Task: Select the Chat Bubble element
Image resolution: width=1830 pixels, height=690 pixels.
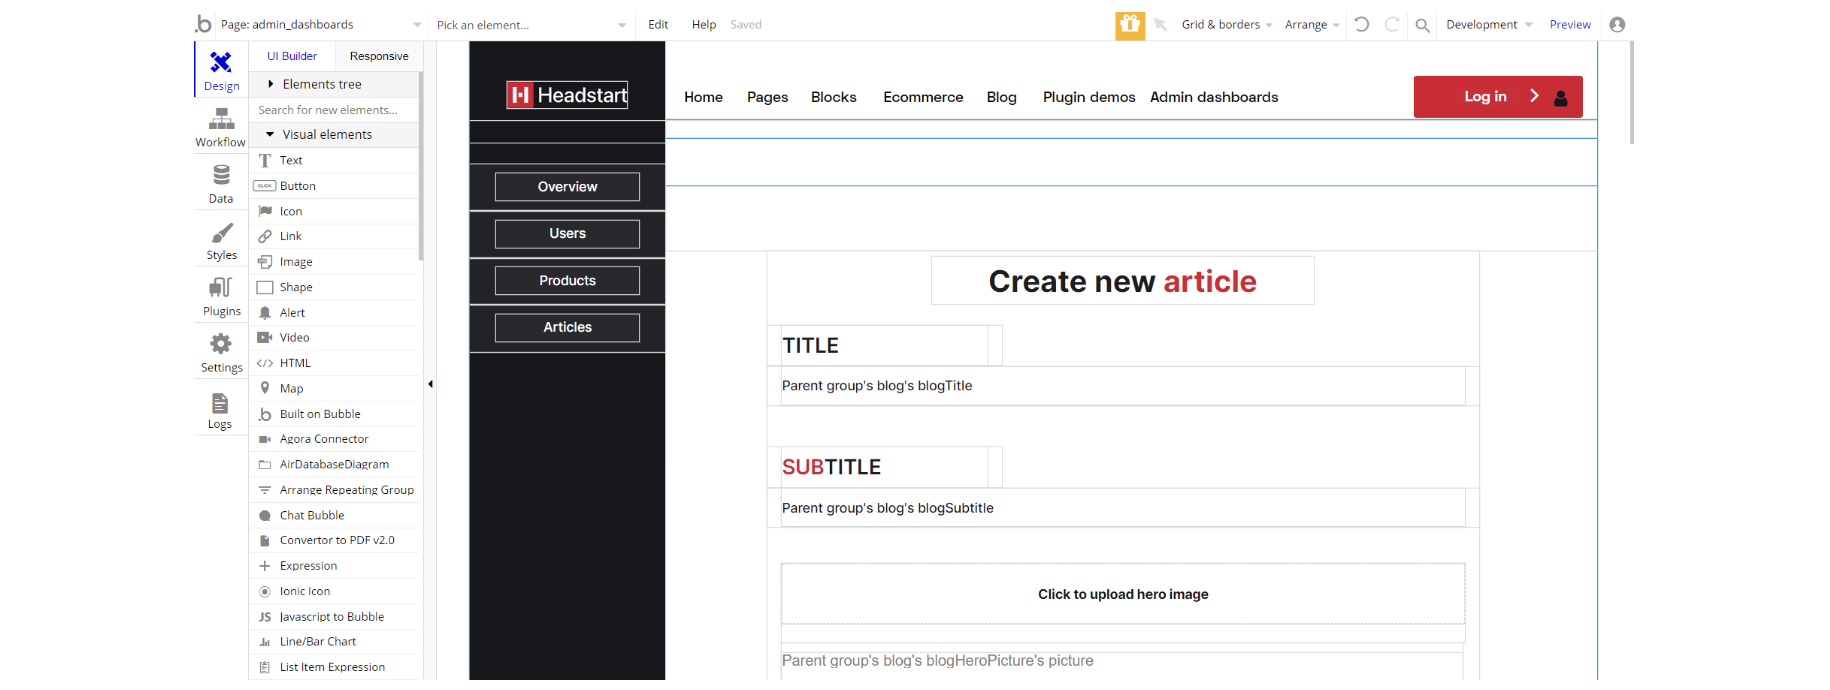Action: 335,515
